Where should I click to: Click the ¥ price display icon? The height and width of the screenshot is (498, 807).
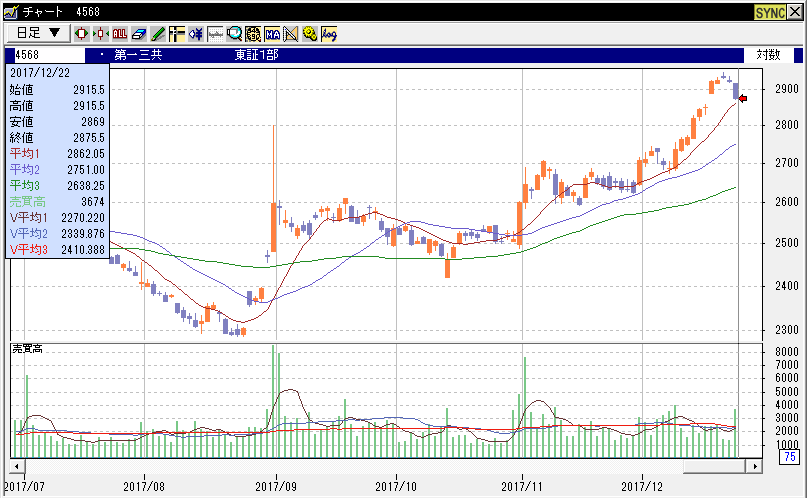click(x=196, y=33)
